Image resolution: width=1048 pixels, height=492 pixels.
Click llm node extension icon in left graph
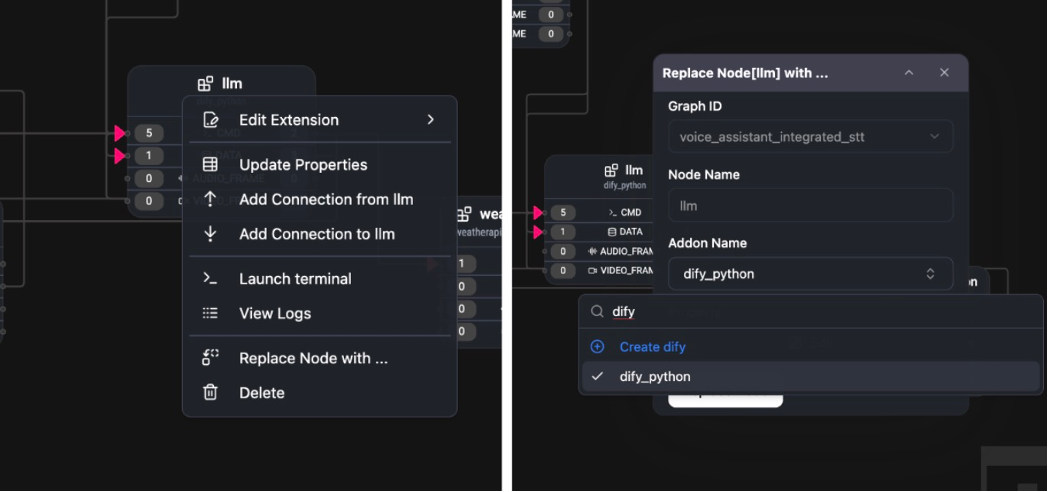pos(206,84)
